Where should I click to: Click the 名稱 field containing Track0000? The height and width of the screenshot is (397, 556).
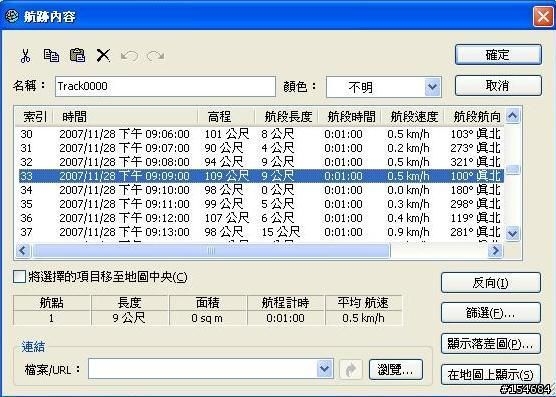(165, 86)
